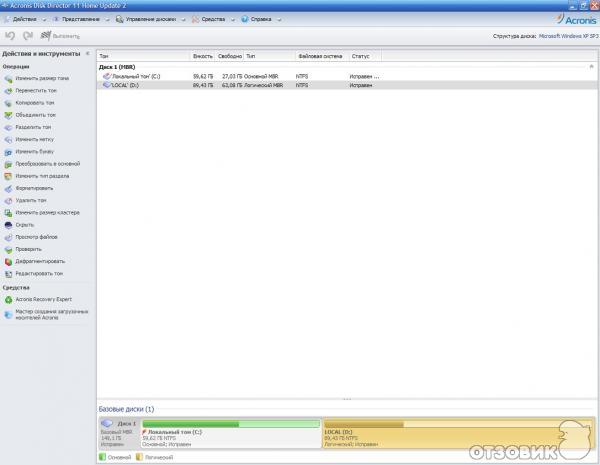Choose Форматировать operation

pos(29,188)
